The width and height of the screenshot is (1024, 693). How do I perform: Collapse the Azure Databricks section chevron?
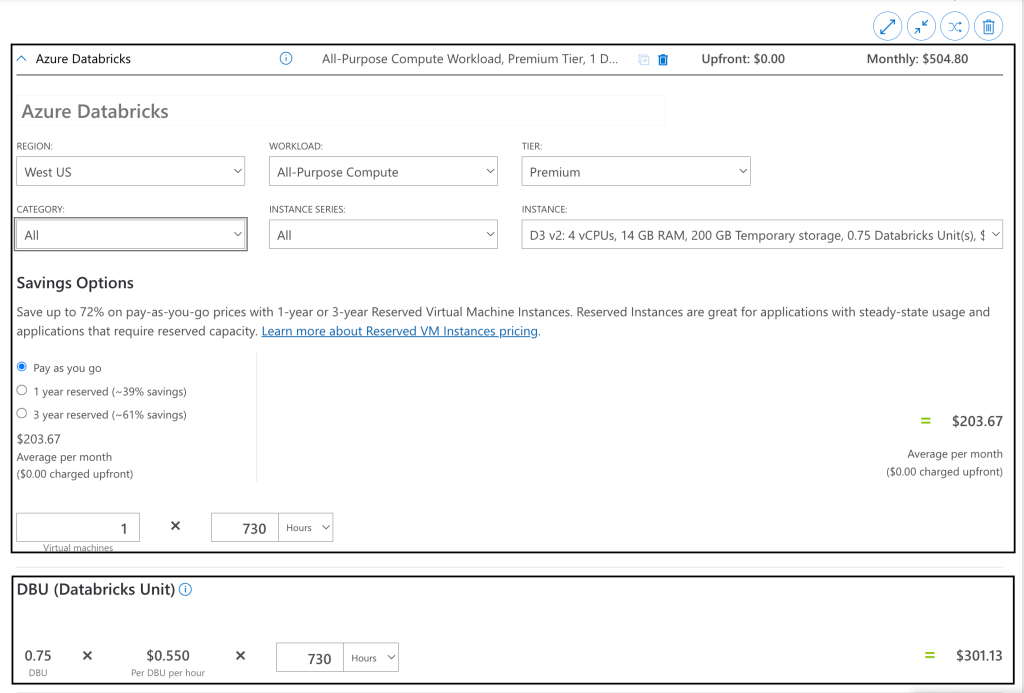[22, 59]
